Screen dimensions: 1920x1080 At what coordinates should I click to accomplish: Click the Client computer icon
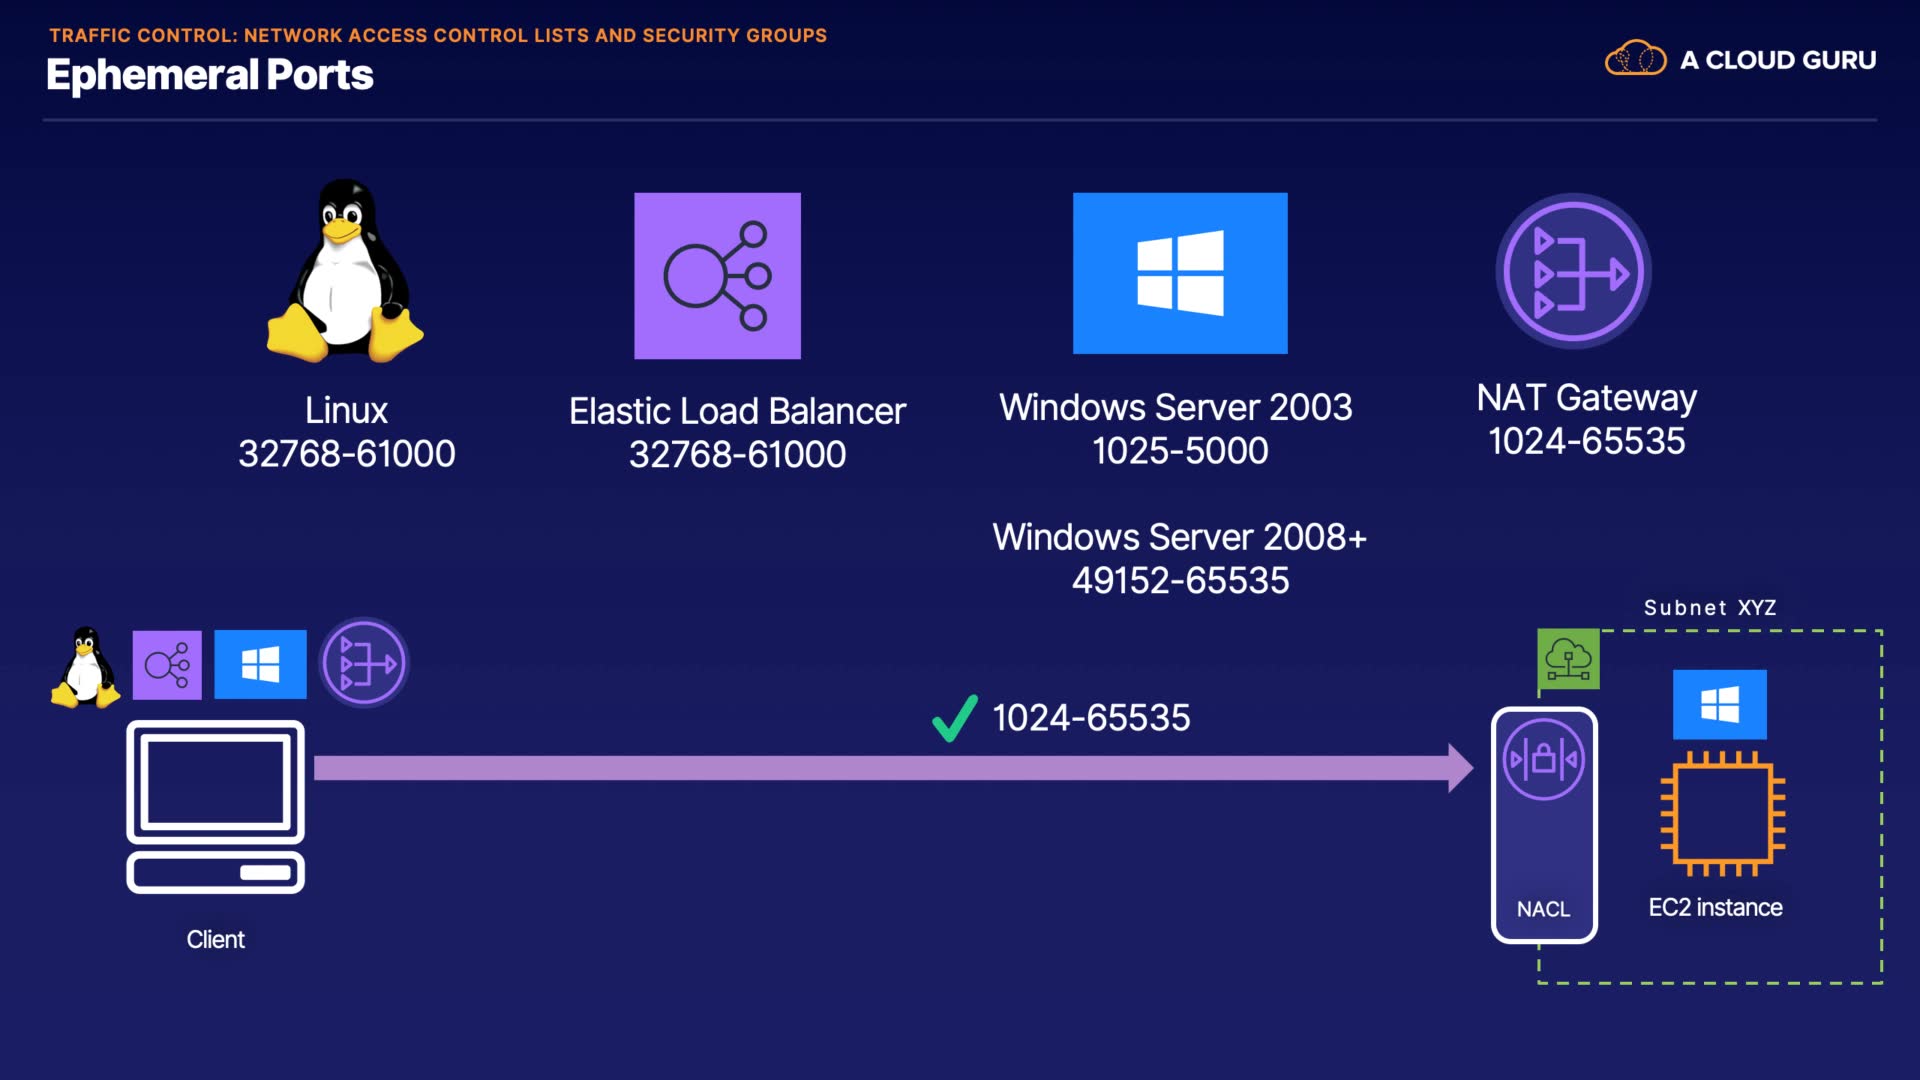tap(215, 806)
